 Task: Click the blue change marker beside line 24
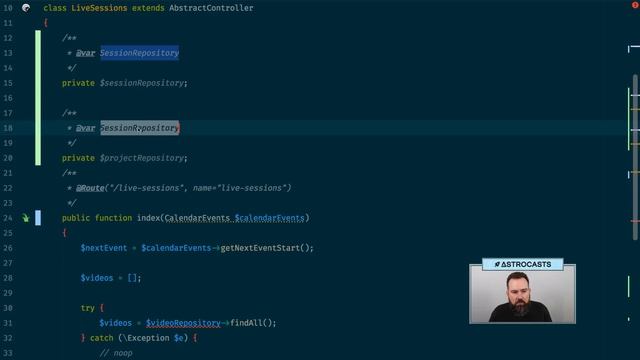[38, 218]
